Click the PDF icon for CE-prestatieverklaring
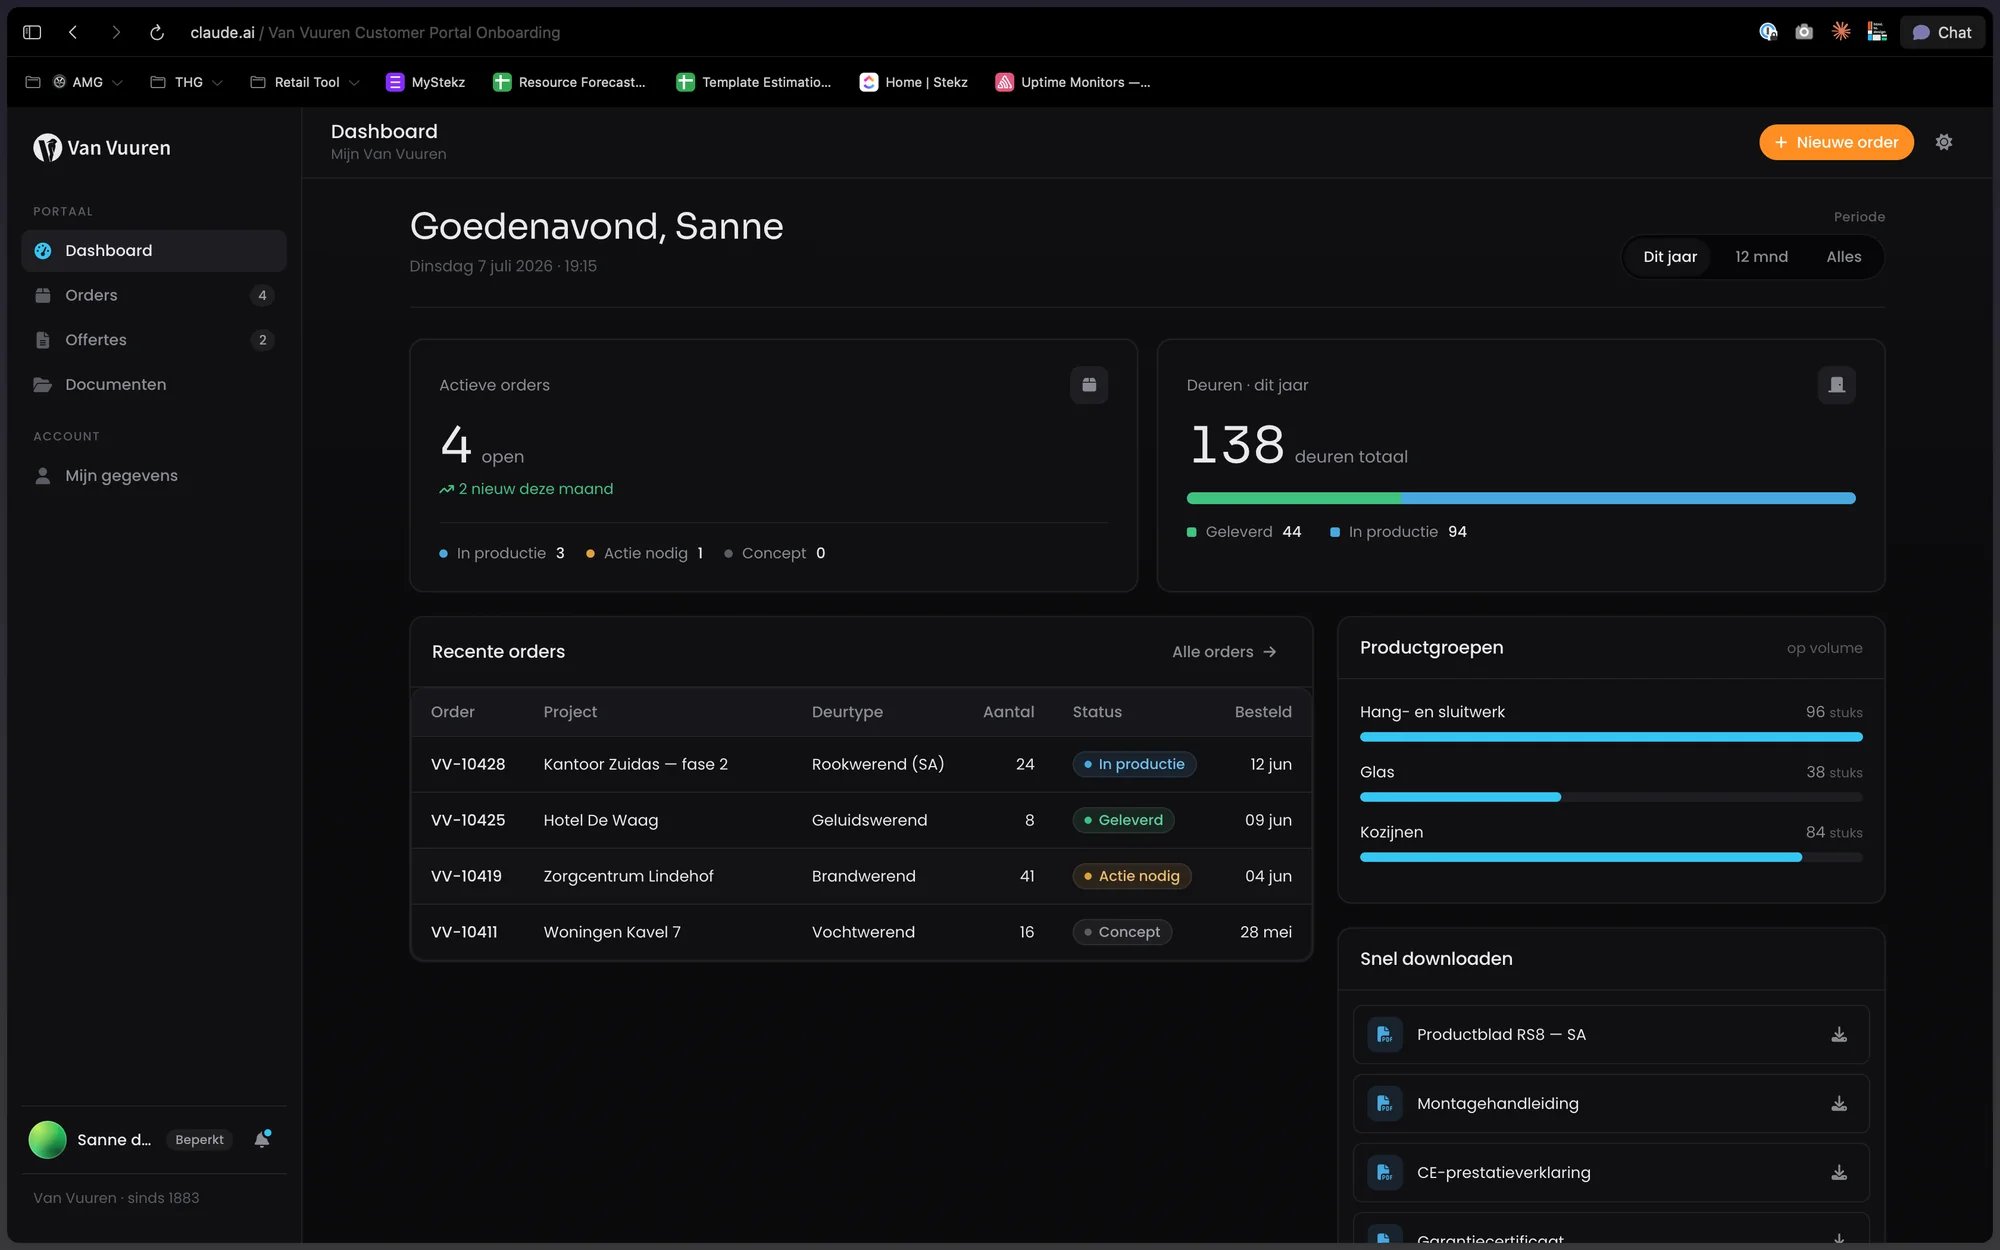Image resolution: width=2000 pixels, height=1250 pixels. pyautogui.click(x=1385, y=1173)
